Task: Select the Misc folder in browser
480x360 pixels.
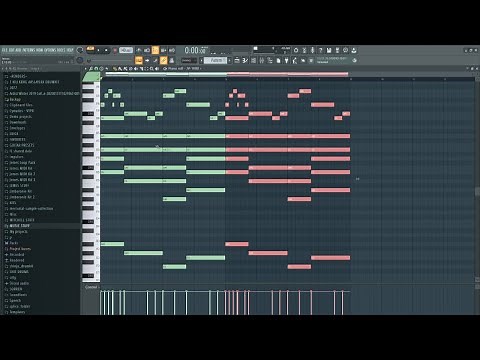Action: click(x=13, y=214)
